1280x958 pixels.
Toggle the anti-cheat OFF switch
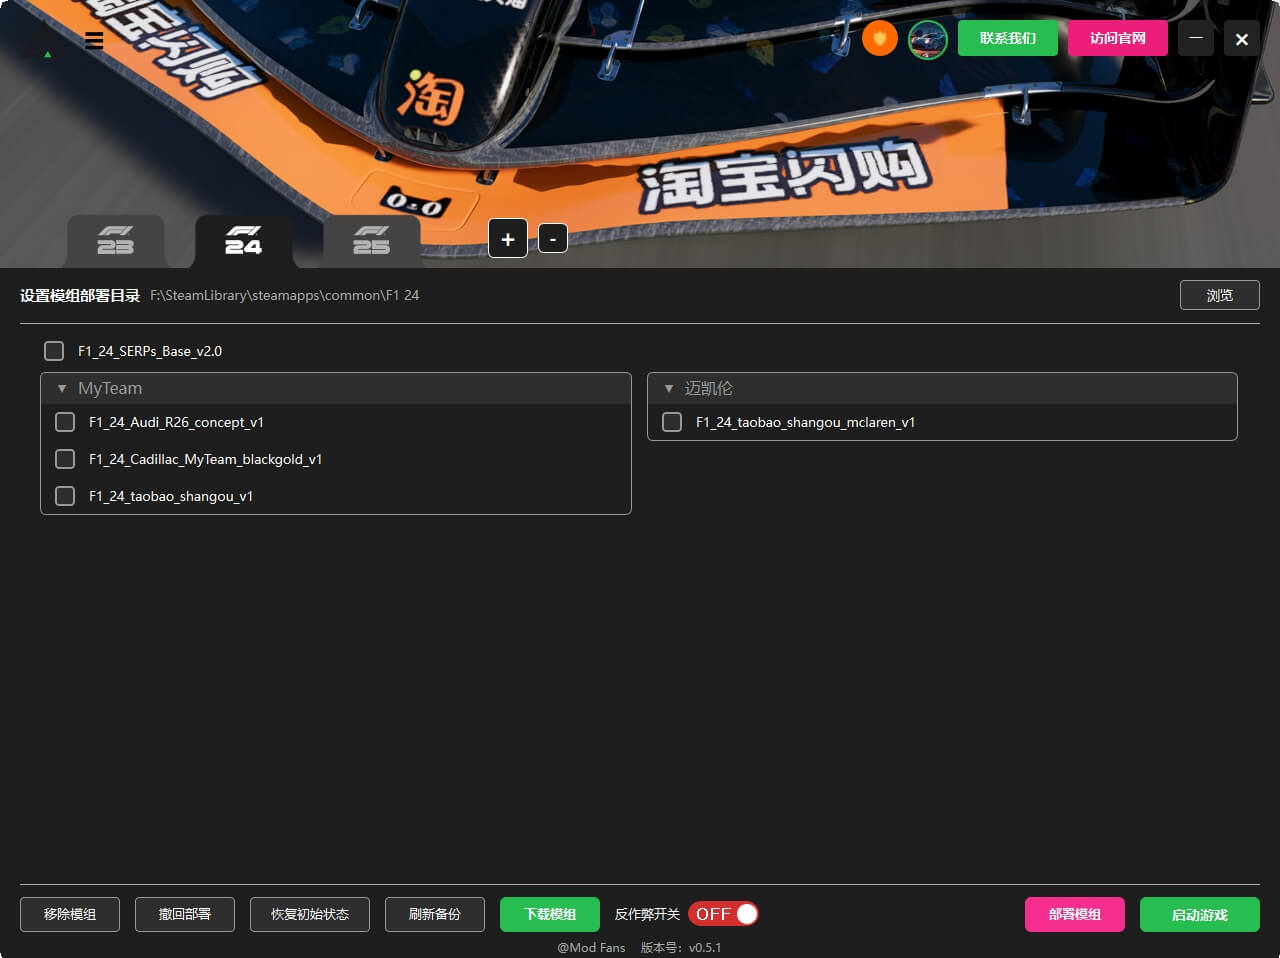pos(723,914)
